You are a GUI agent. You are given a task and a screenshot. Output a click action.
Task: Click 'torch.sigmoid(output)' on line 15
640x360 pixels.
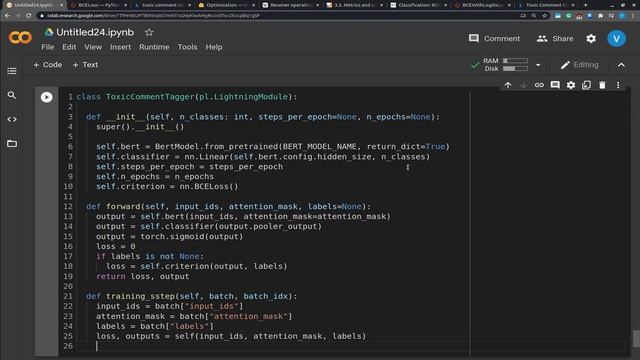point(192,236)
